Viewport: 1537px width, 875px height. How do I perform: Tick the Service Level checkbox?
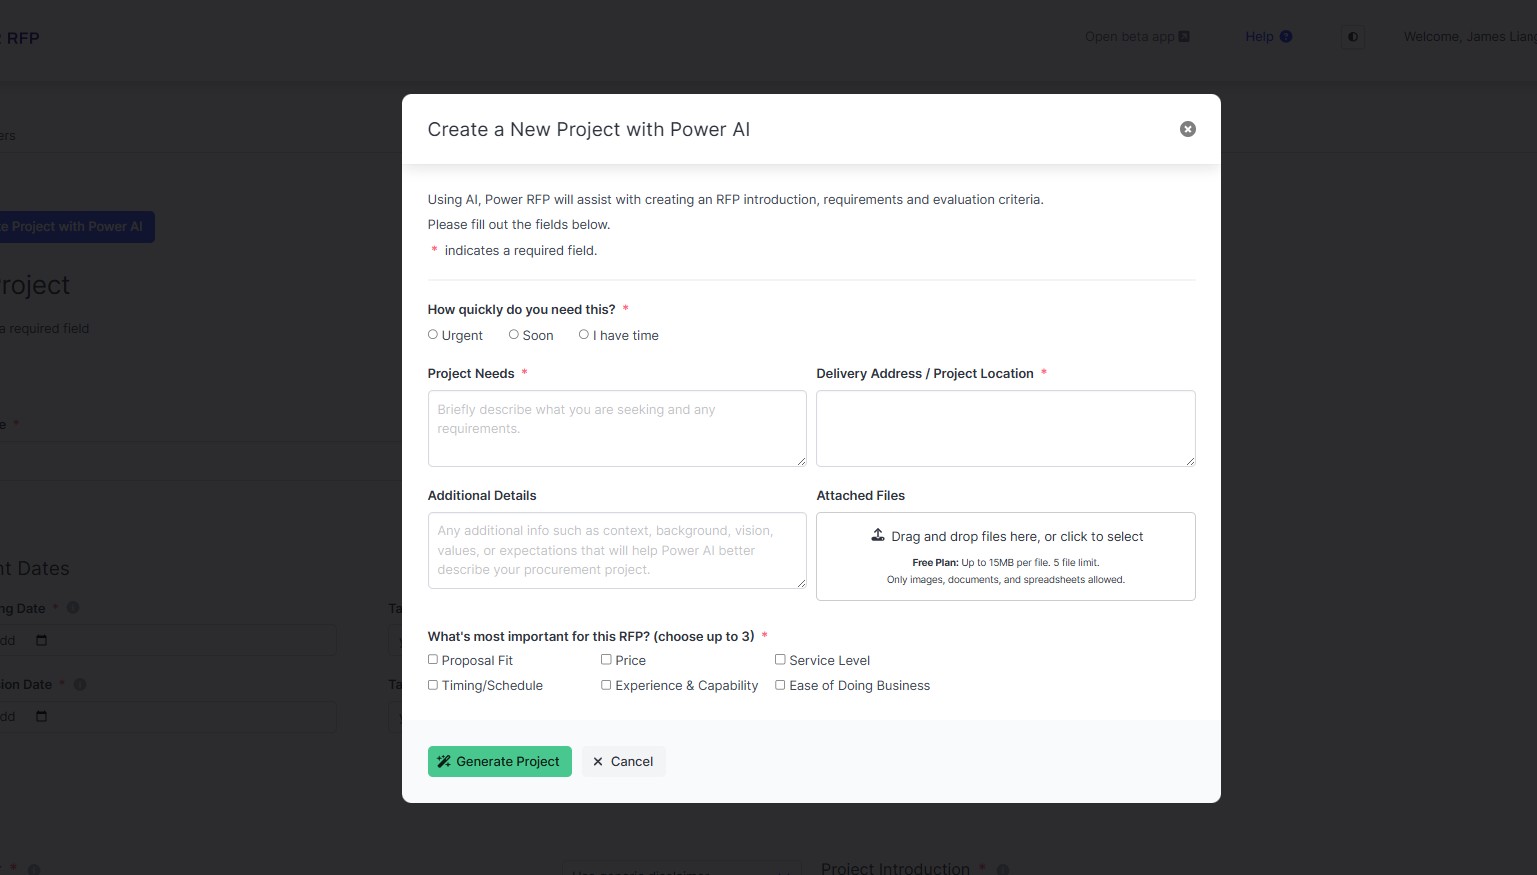(780, 660)
